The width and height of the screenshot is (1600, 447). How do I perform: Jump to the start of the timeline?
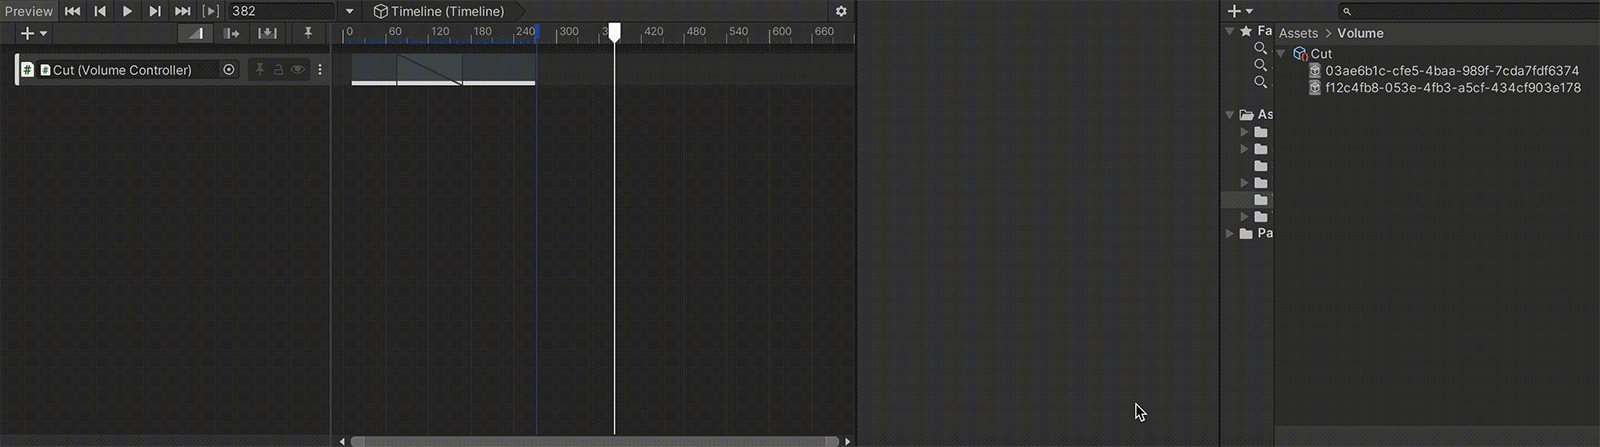pos(73,11)
